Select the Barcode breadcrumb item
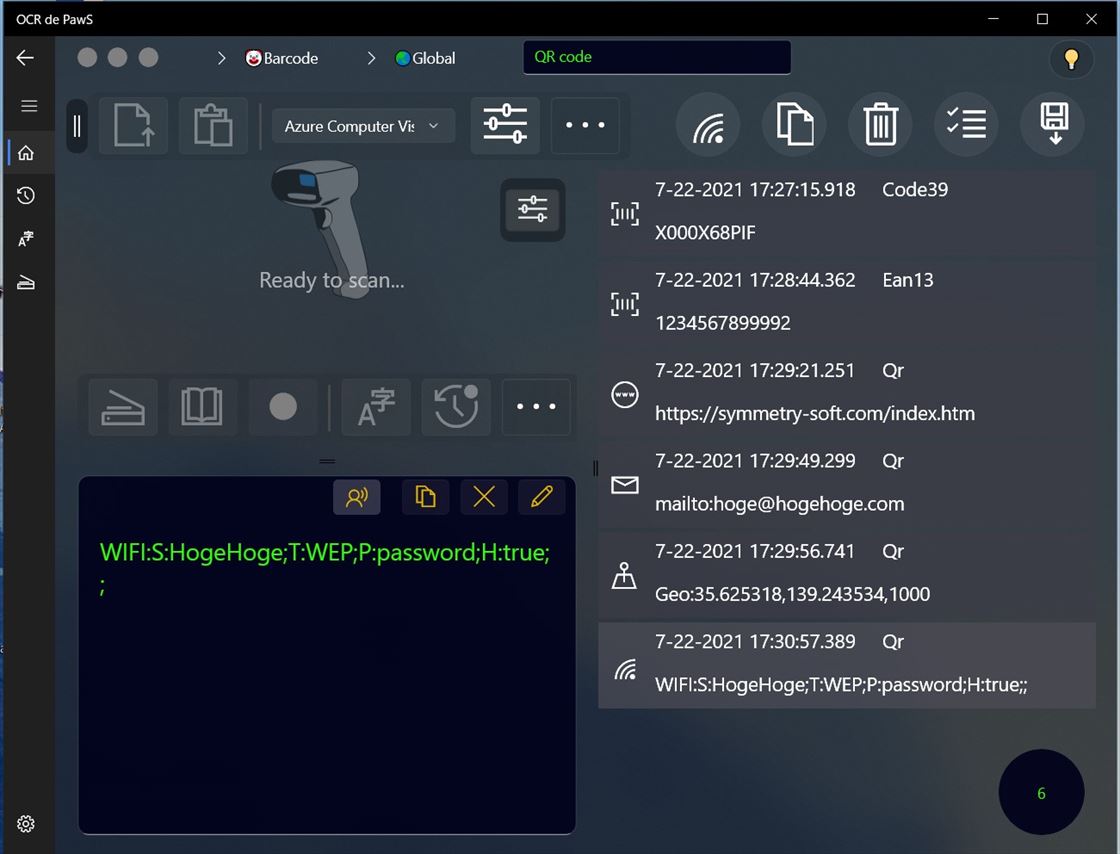The width and height of the screenshot is (1120, 854). (282, 59)
